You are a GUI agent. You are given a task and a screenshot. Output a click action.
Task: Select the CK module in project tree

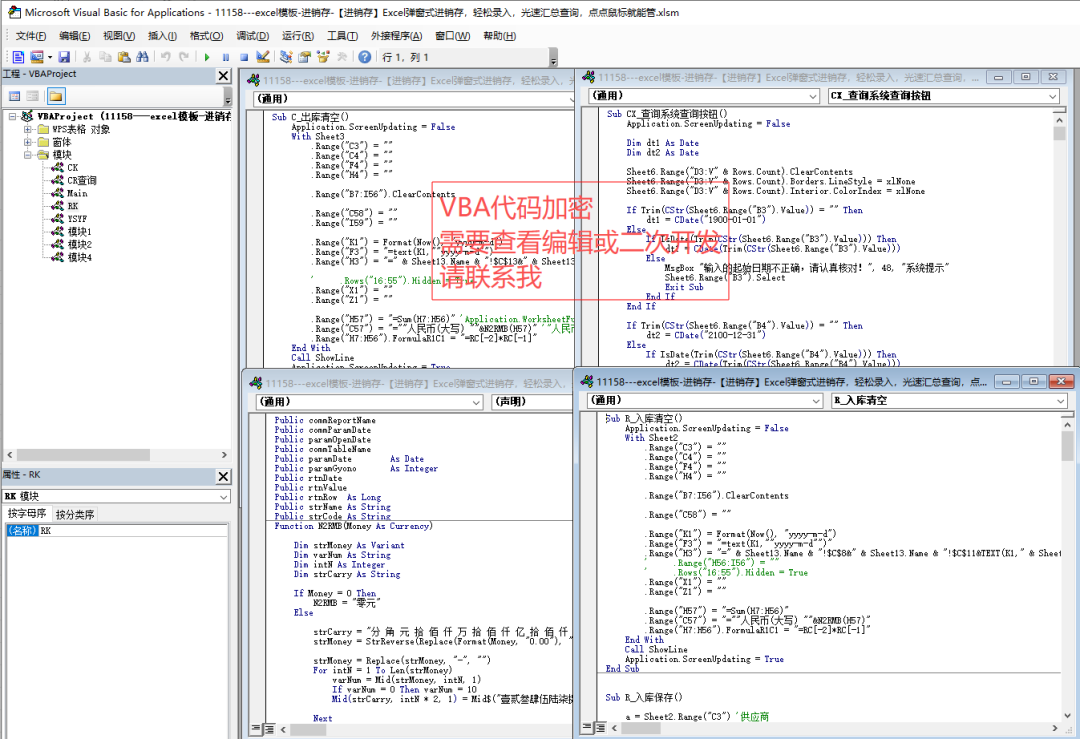[x=72, y=168]
